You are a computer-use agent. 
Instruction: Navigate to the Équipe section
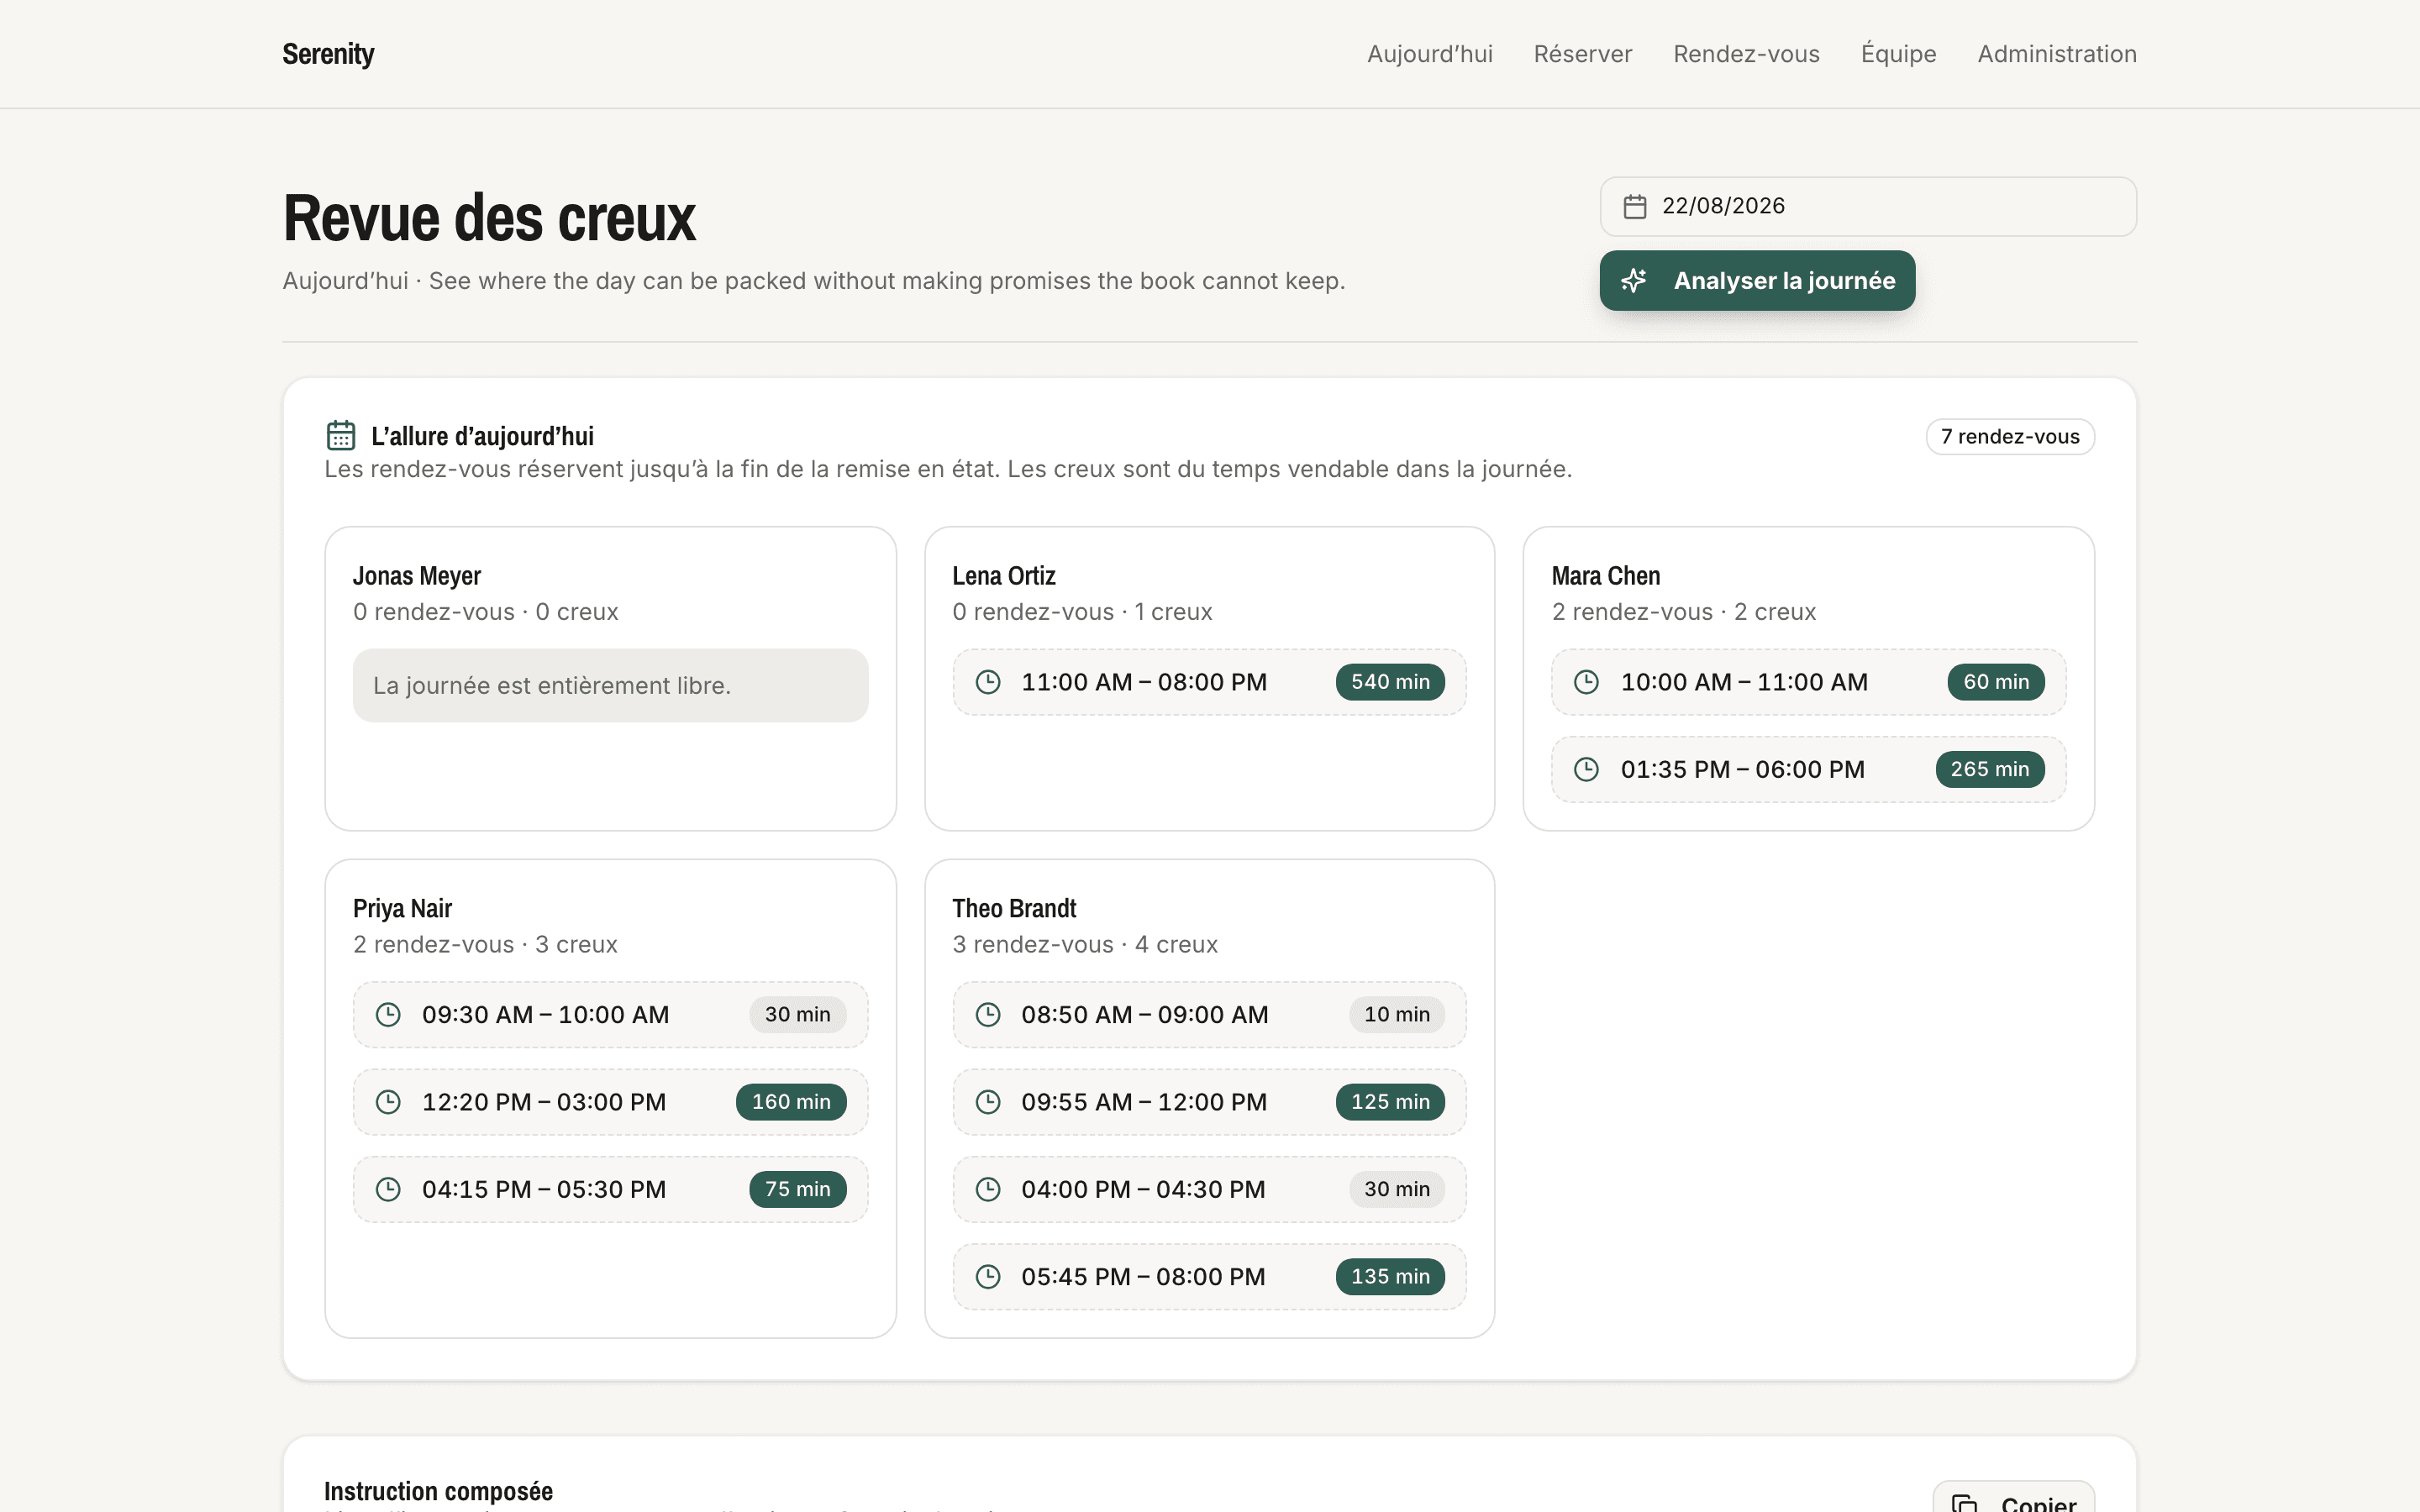[x=1898, y=54]
